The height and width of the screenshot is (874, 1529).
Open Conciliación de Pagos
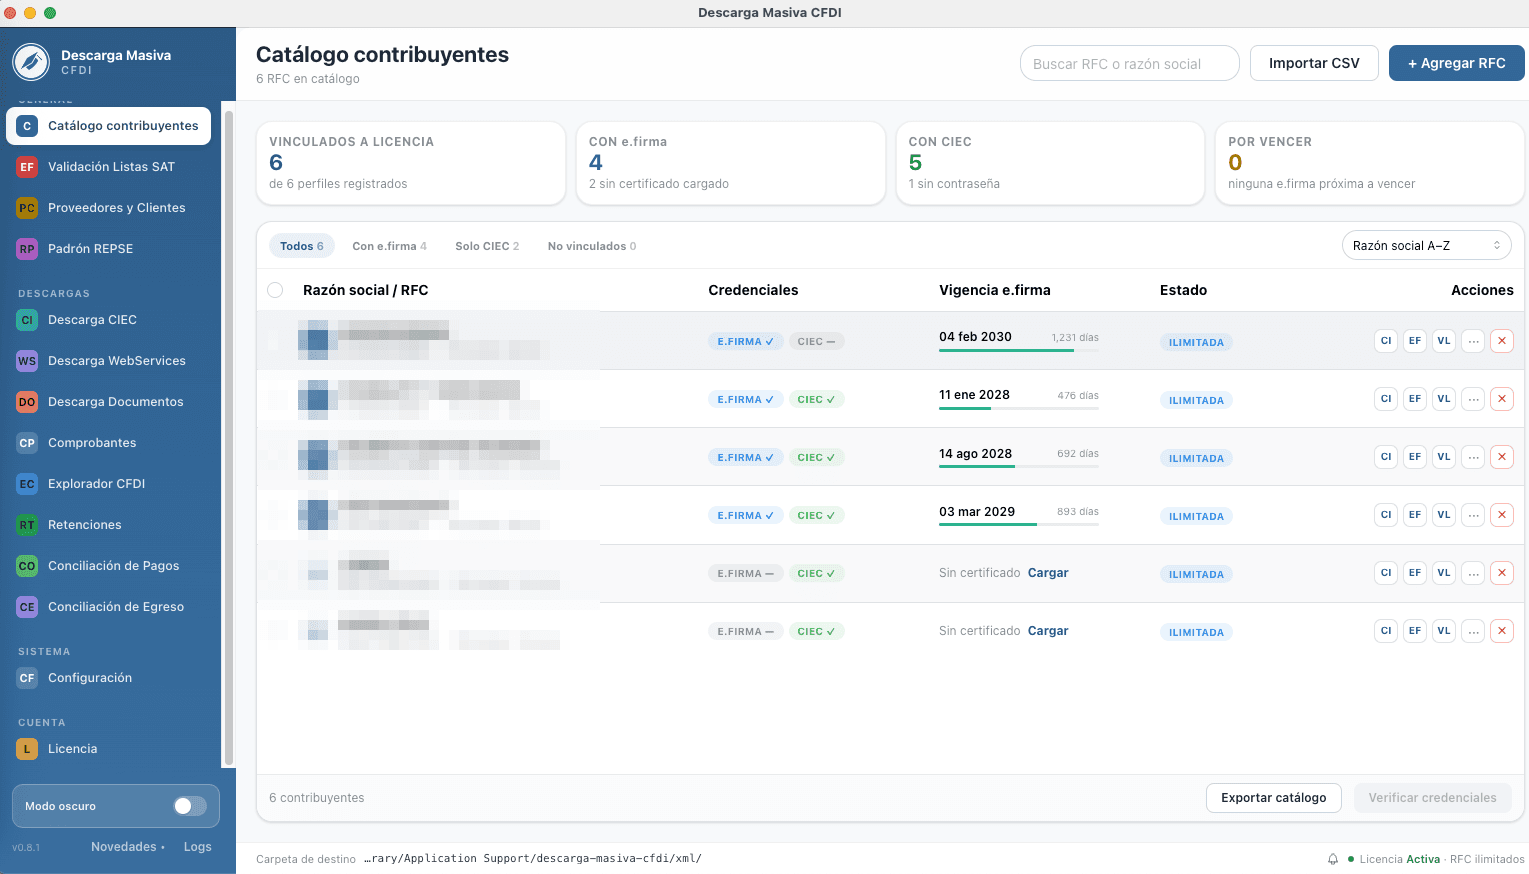coord(108,566)
